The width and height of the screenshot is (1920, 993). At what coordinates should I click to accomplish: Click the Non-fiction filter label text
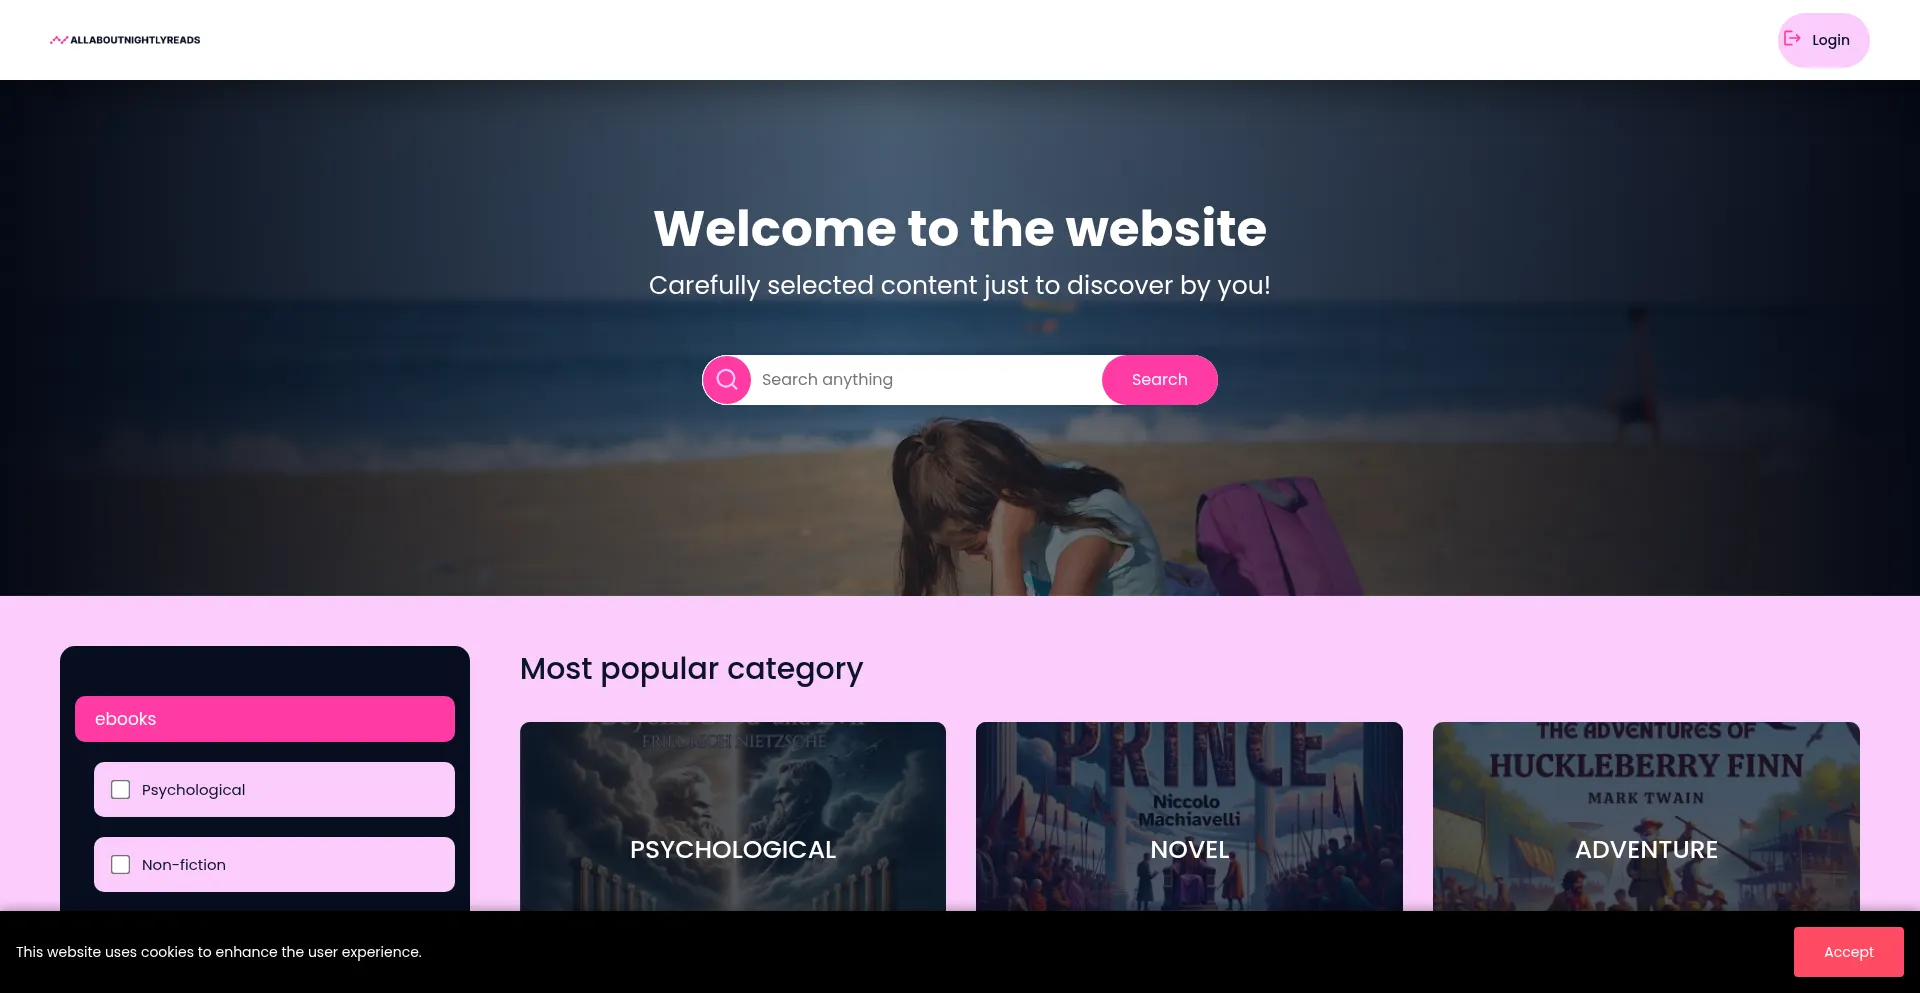click(x=184, y=865)
